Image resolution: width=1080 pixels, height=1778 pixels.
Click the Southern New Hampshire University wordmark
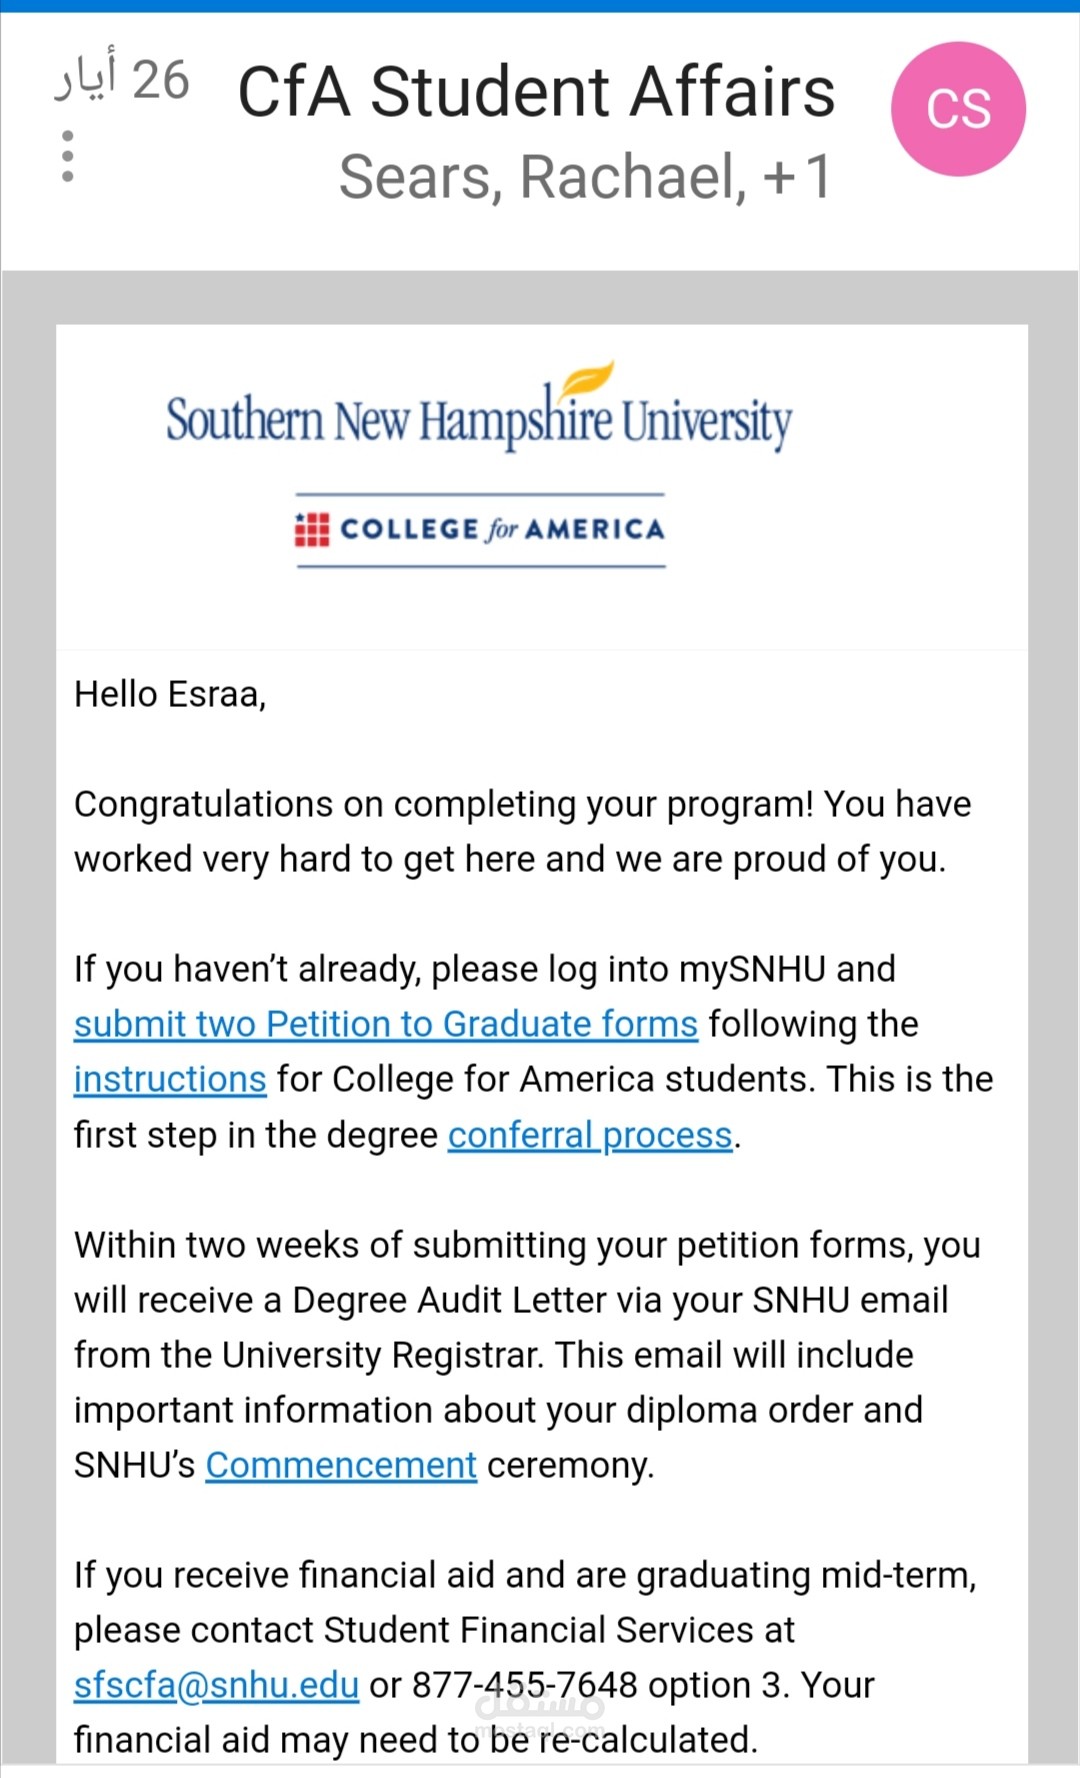click(x=478, y=421)
